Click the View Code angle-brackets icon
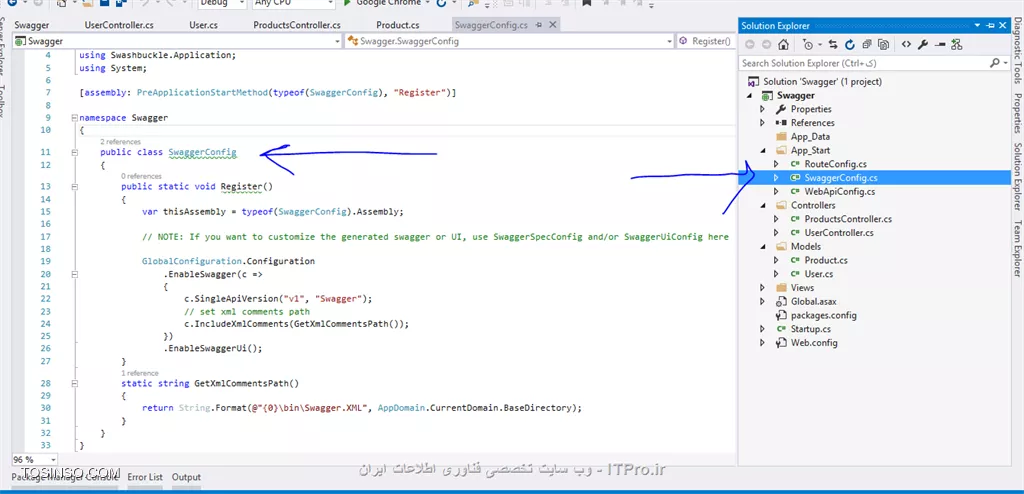The image size is (1024, 494). tap(906, 44)
